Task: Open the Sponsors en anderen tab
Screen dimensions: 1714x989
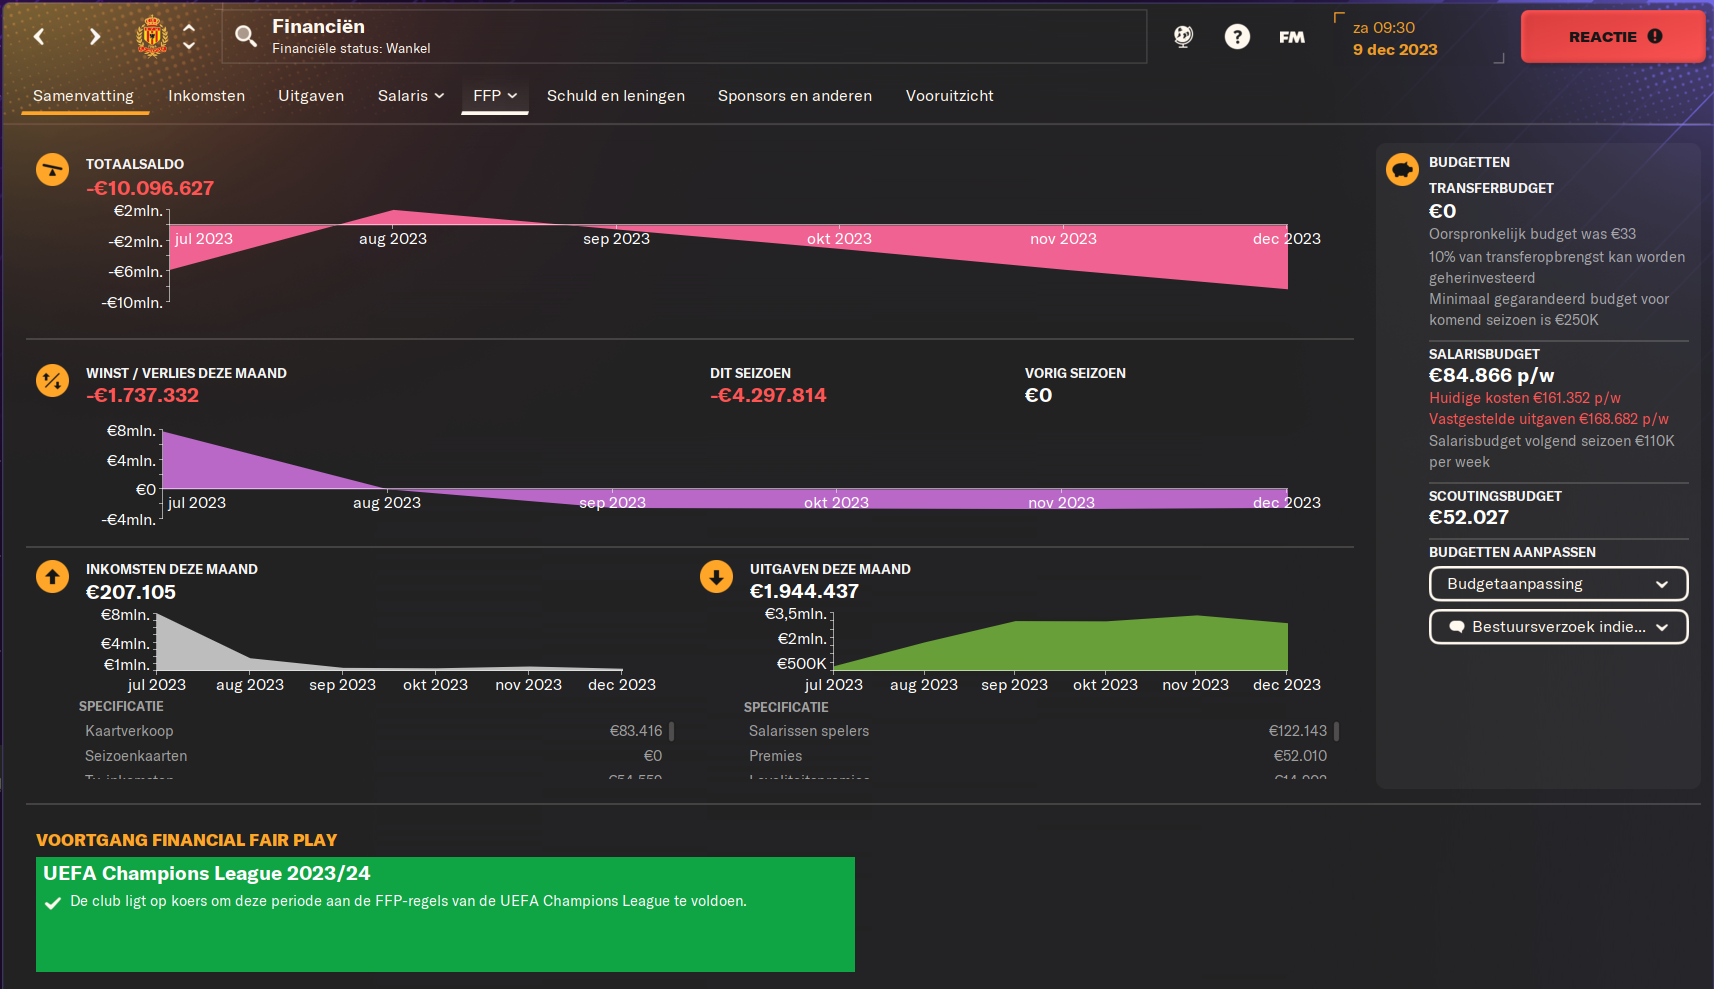Action: pyautogui.click(x=795, y=96)
